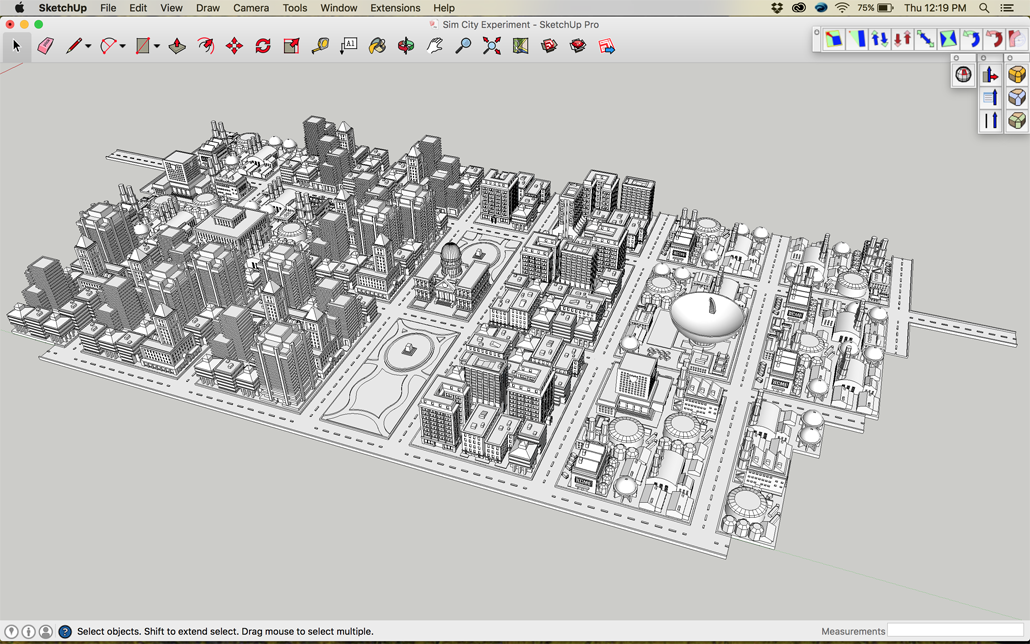1030x644 pixels.
Task: Click the red curved arrow bend icon
Action: click(x=995, y=39)
